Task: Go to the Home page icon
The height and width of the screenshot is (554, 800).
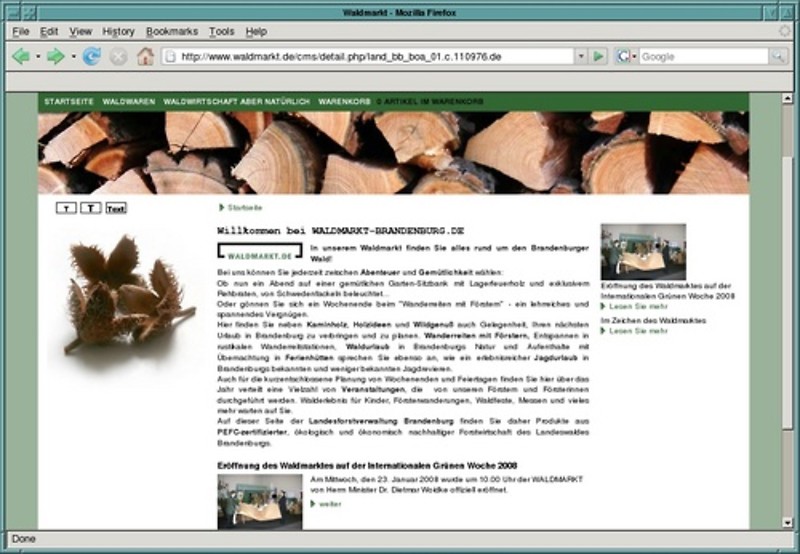Action: point(145,56)
